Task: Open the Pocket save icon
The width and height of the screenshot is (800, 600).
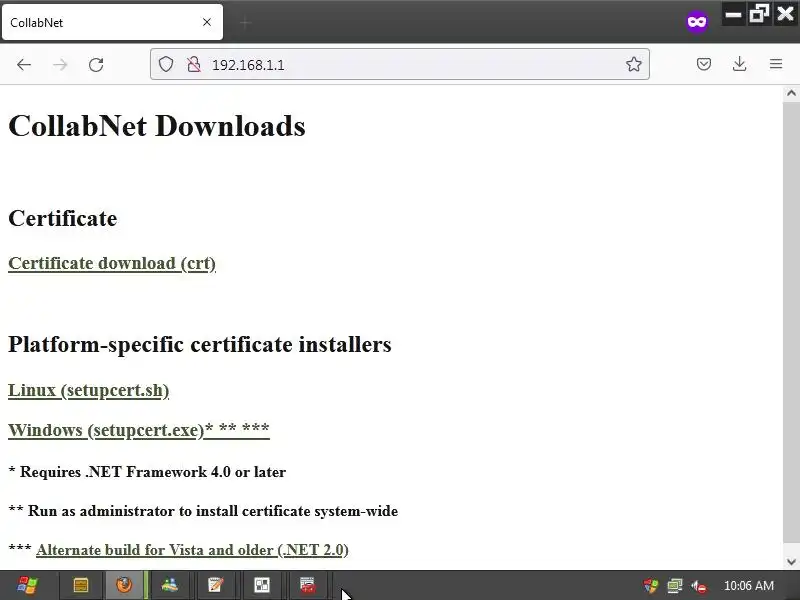Action: pos(704,64)
